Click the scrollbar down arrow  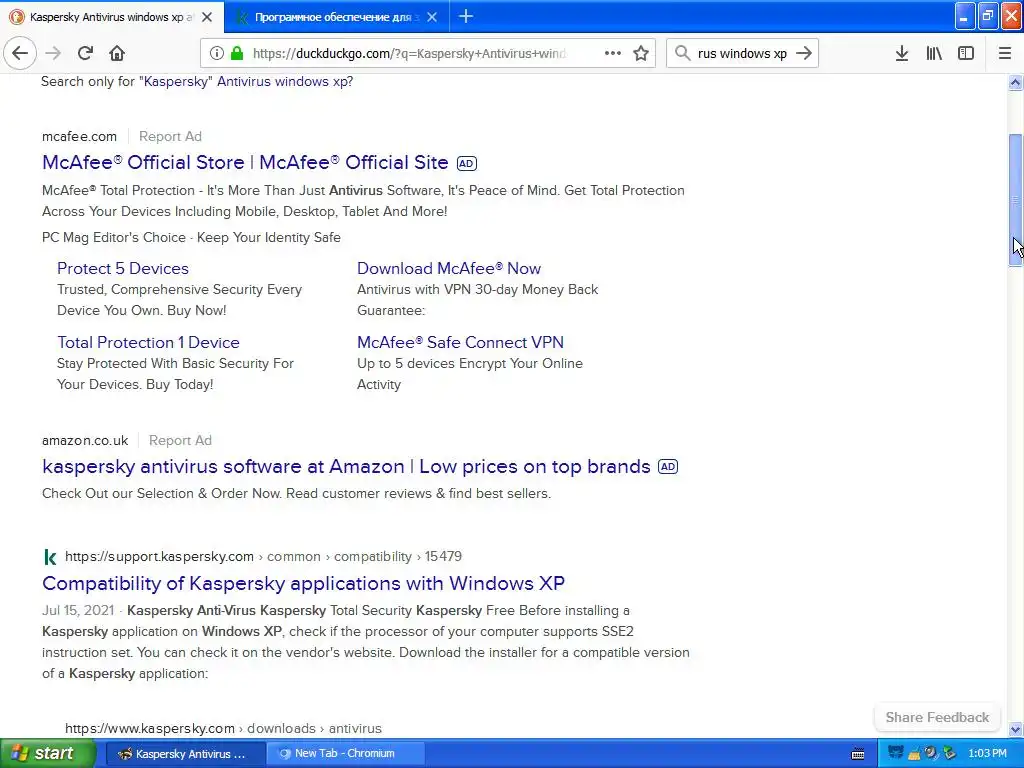point(1015,729)
